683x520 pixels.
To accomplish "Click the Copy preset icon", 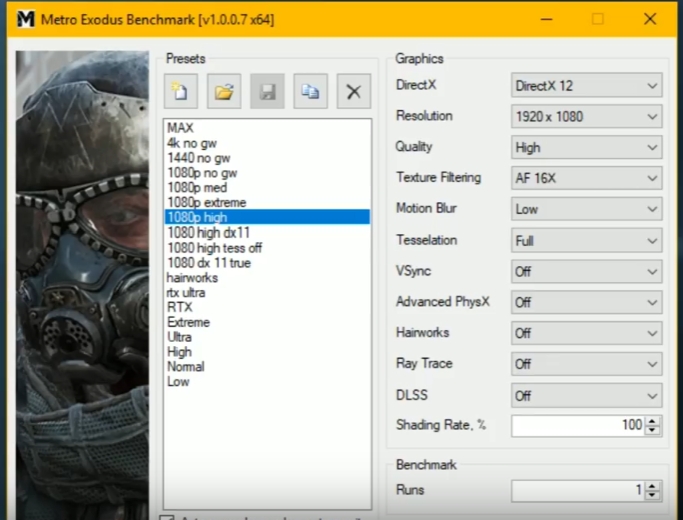I will [x=310, y=91].
